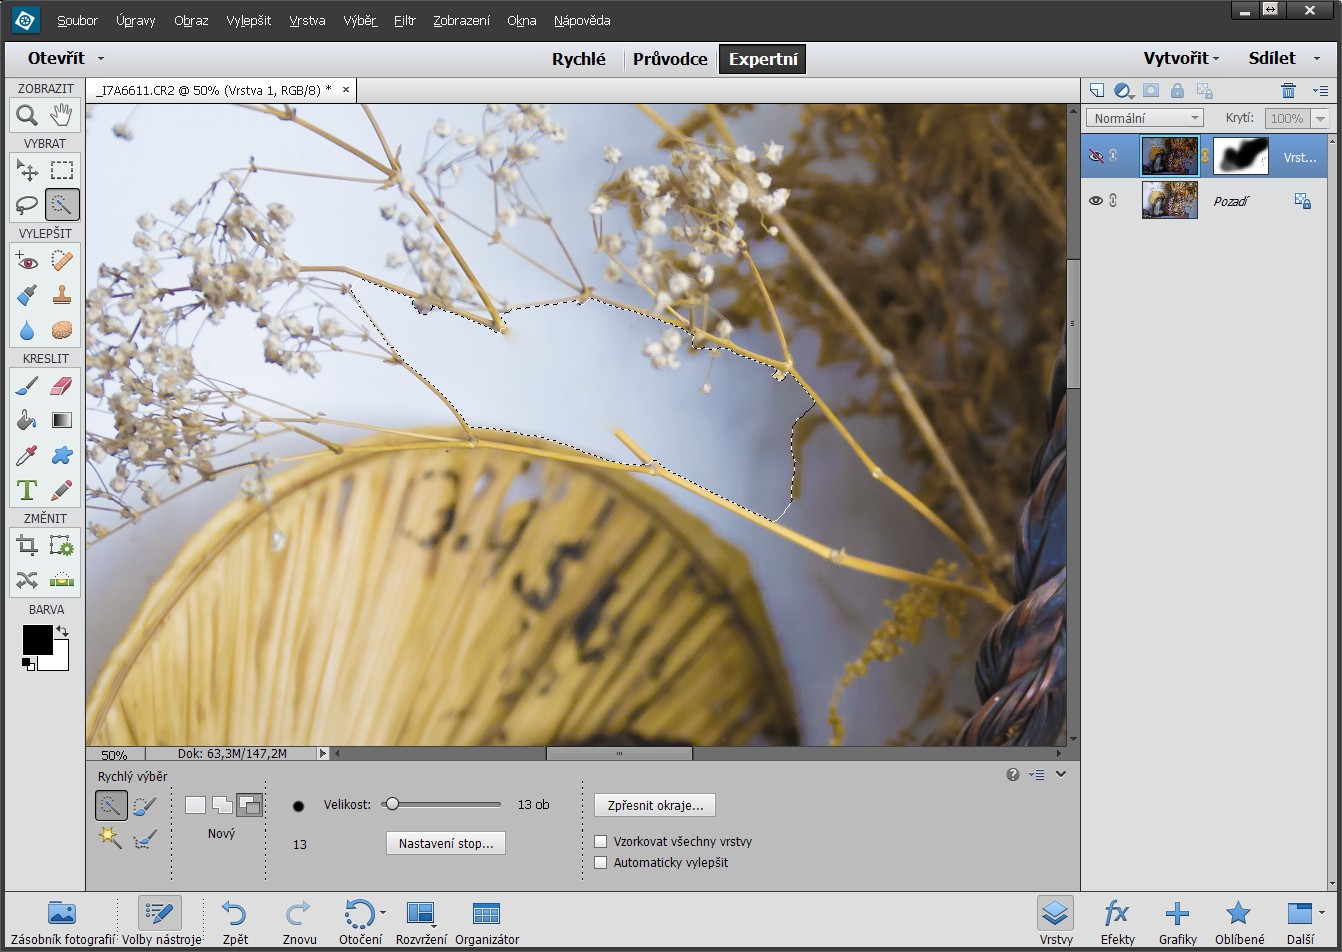
Task: Click the black foreground color swatch
Action: pos(37,640)
